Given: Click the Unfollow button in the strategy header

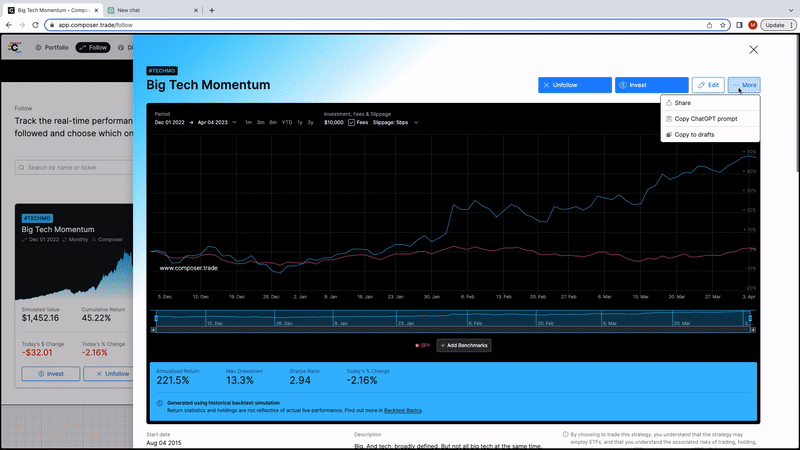Looking at the screenshot, I should (574, 85).
